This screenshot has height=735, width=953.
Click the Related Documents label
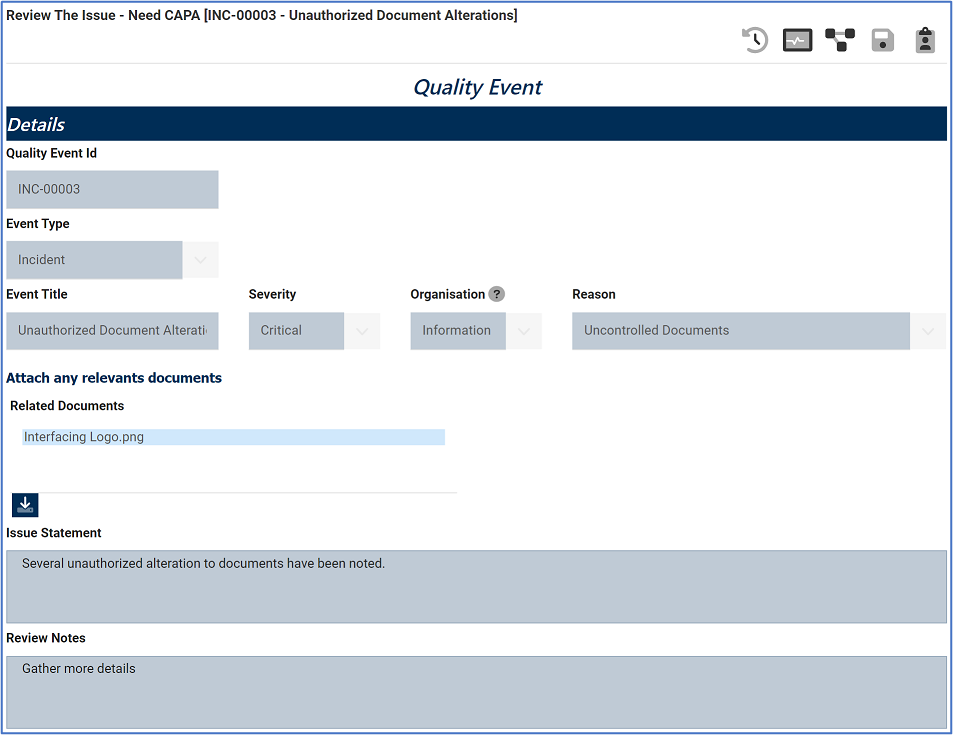[x=67, y=405]
